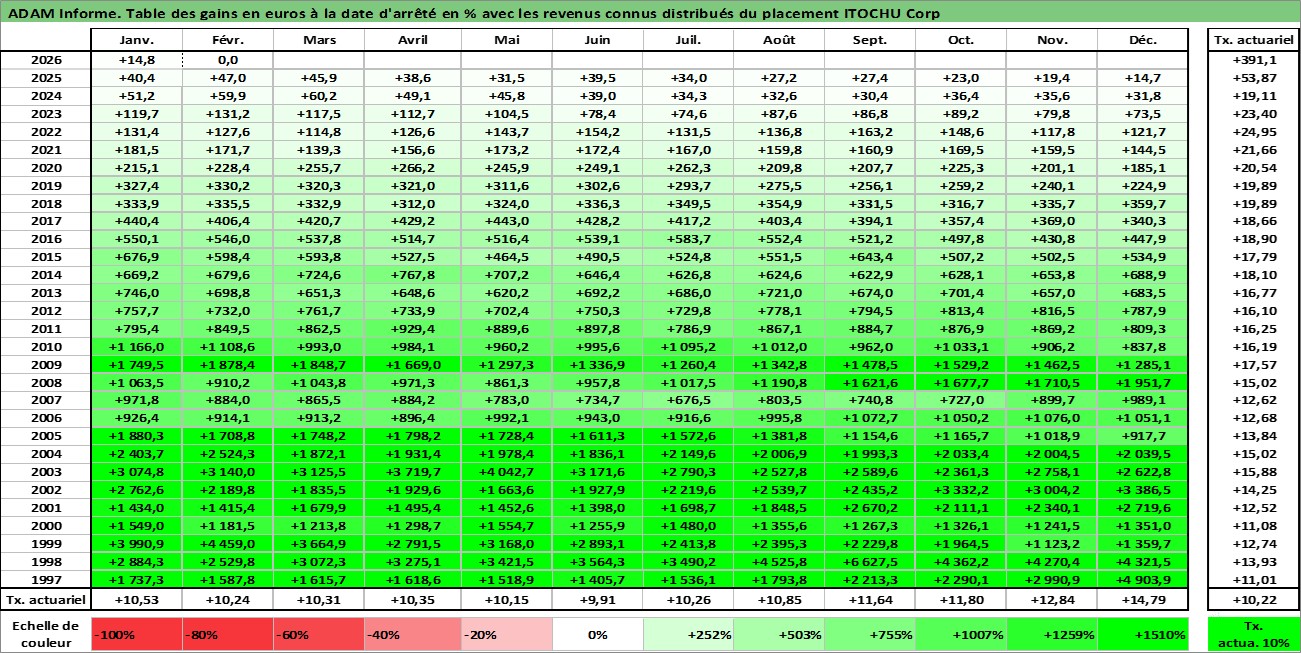Click the Juin actuarial rate '+9,91'

point(597,600)
